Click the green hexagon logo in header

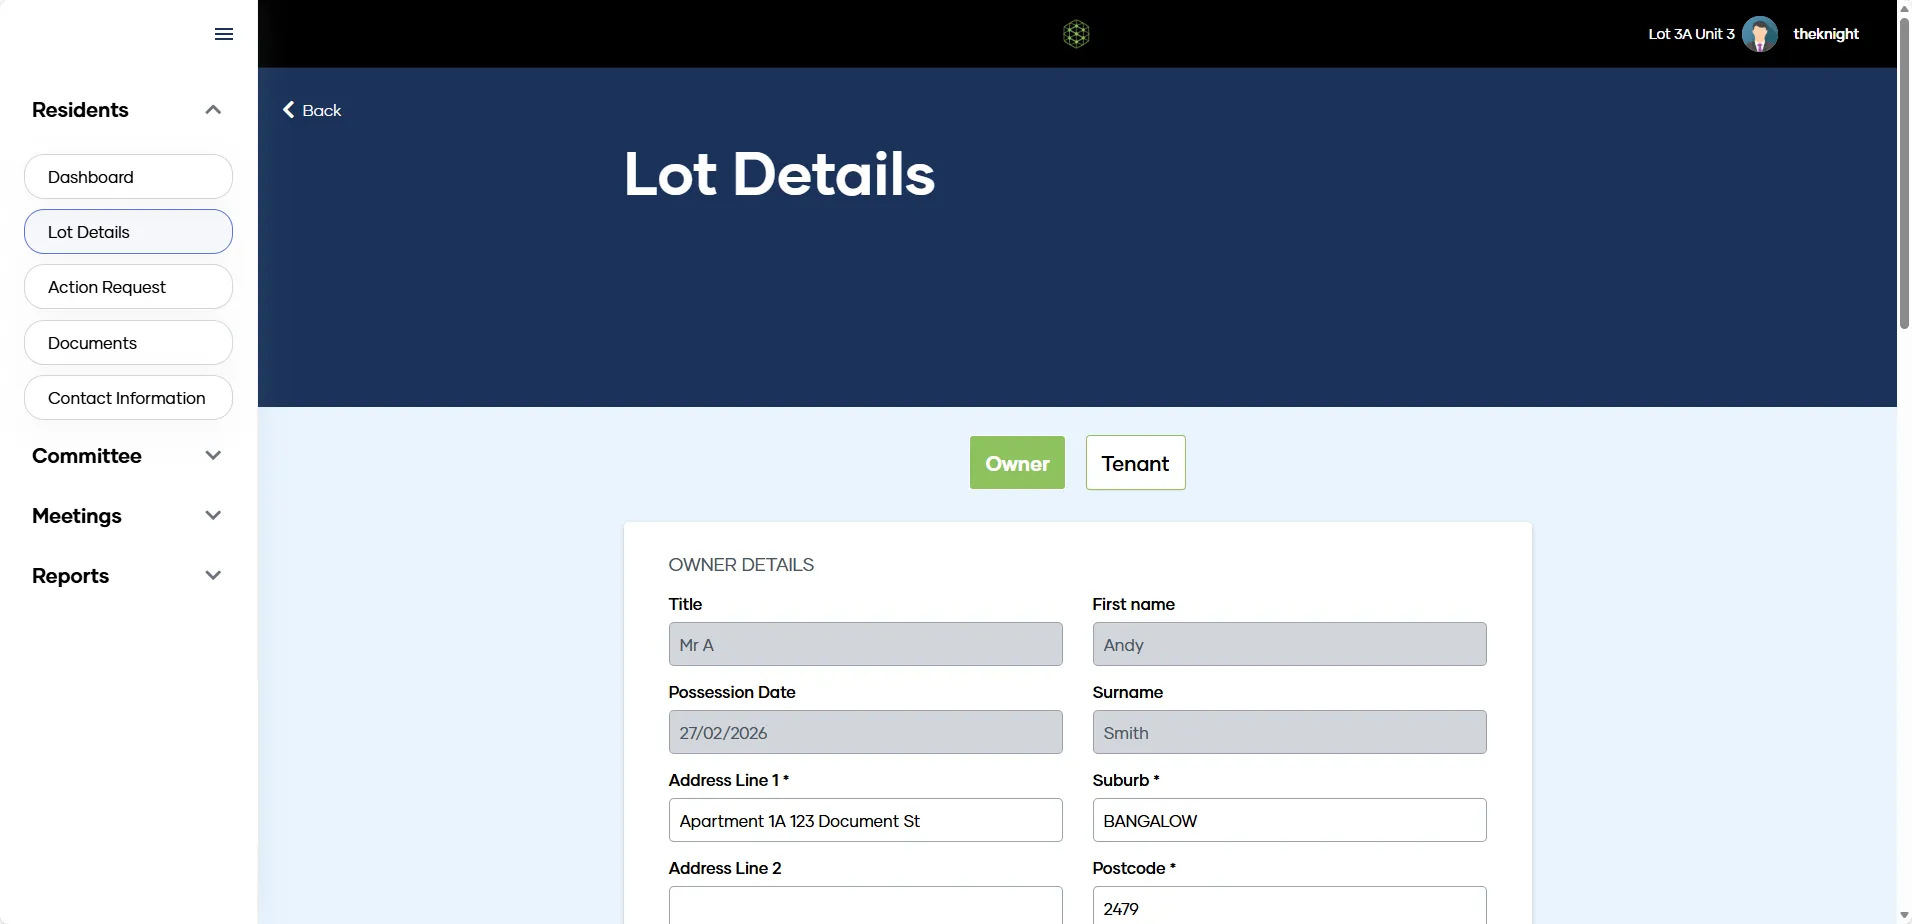(1076, 34)
